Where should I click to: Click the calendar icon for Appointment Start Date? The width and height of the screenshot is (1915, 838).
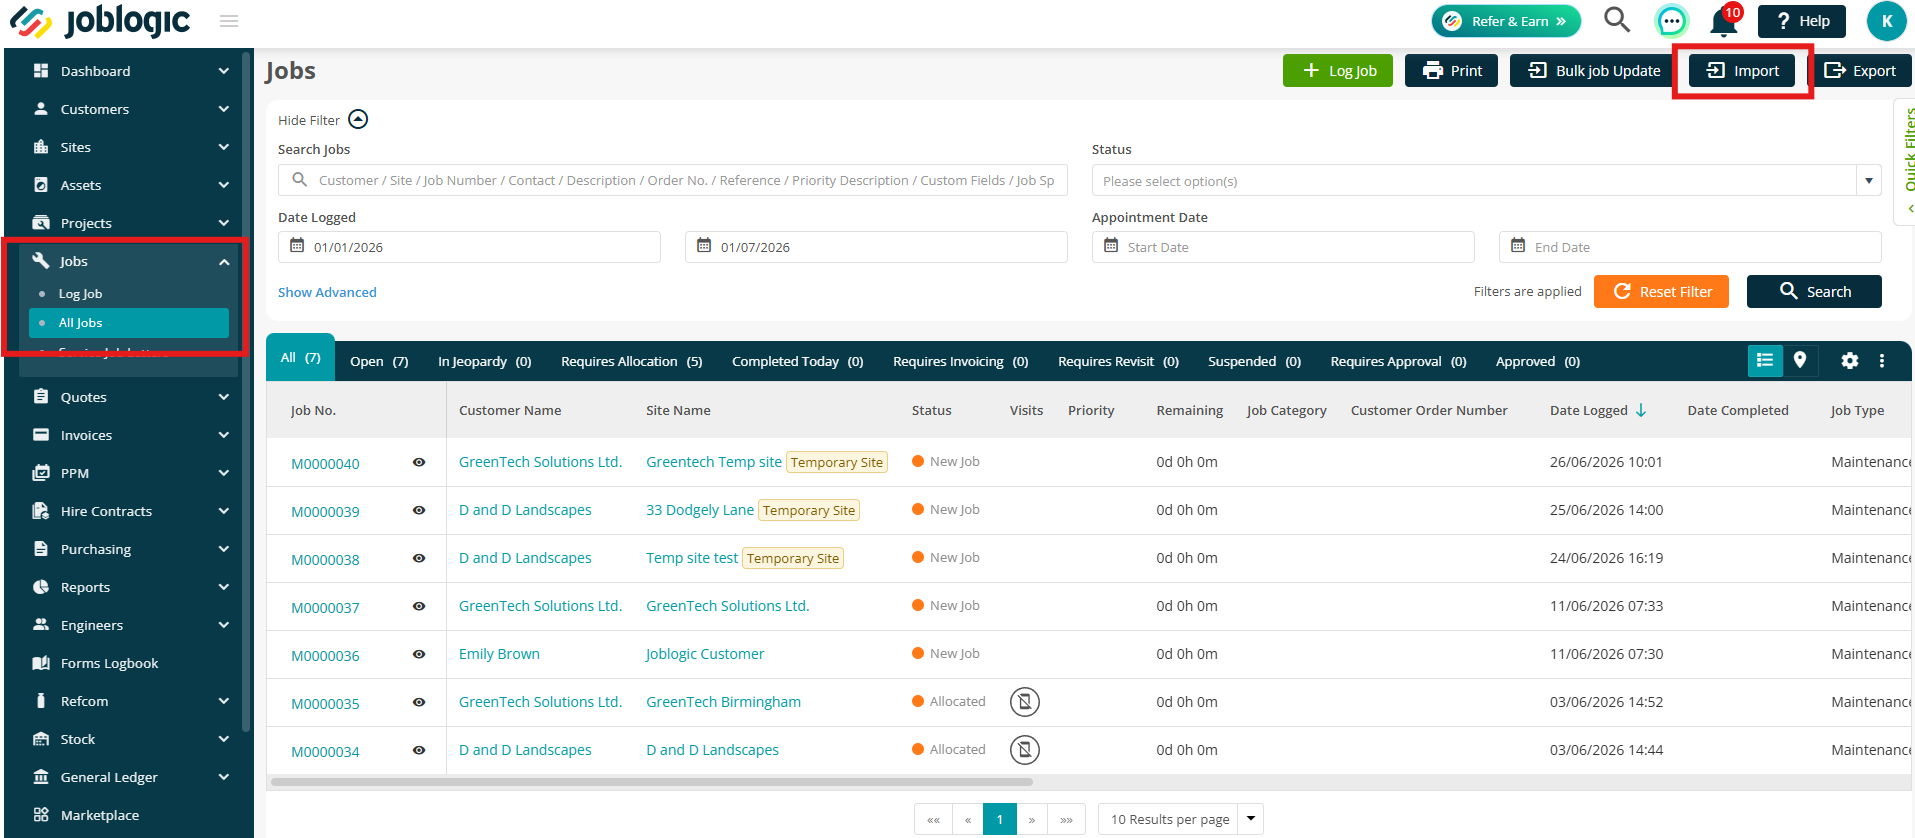(1111, 246)
